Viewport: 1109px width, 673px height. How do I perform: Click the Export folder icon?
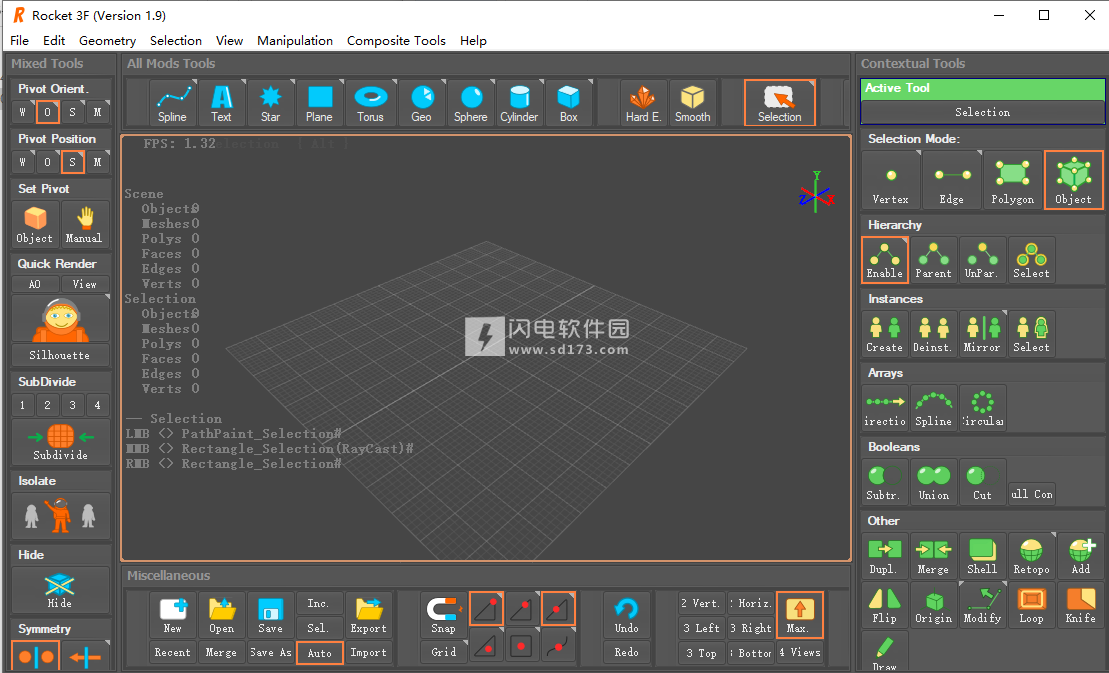coord(368,615)
